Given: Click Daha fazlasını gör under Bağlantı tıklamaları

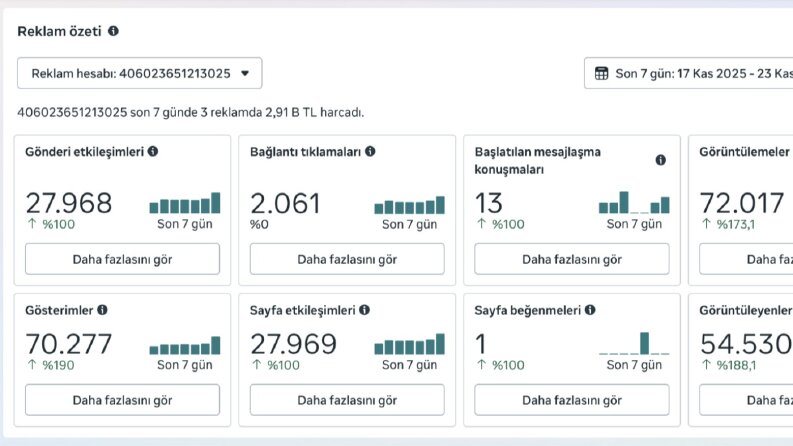Looking at the screenshot, I should pyautogui.click(x=347, y=259).
